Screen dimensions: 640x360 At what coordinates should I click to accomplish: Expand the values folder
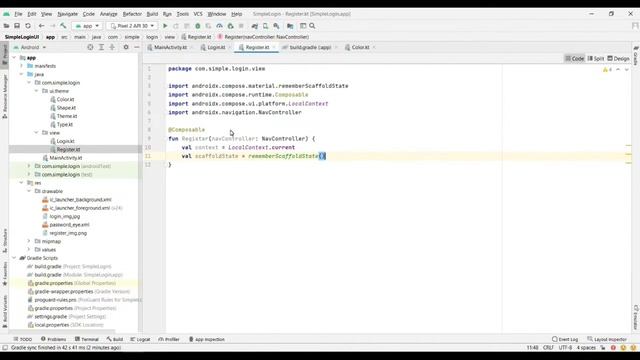coord(29,249)
